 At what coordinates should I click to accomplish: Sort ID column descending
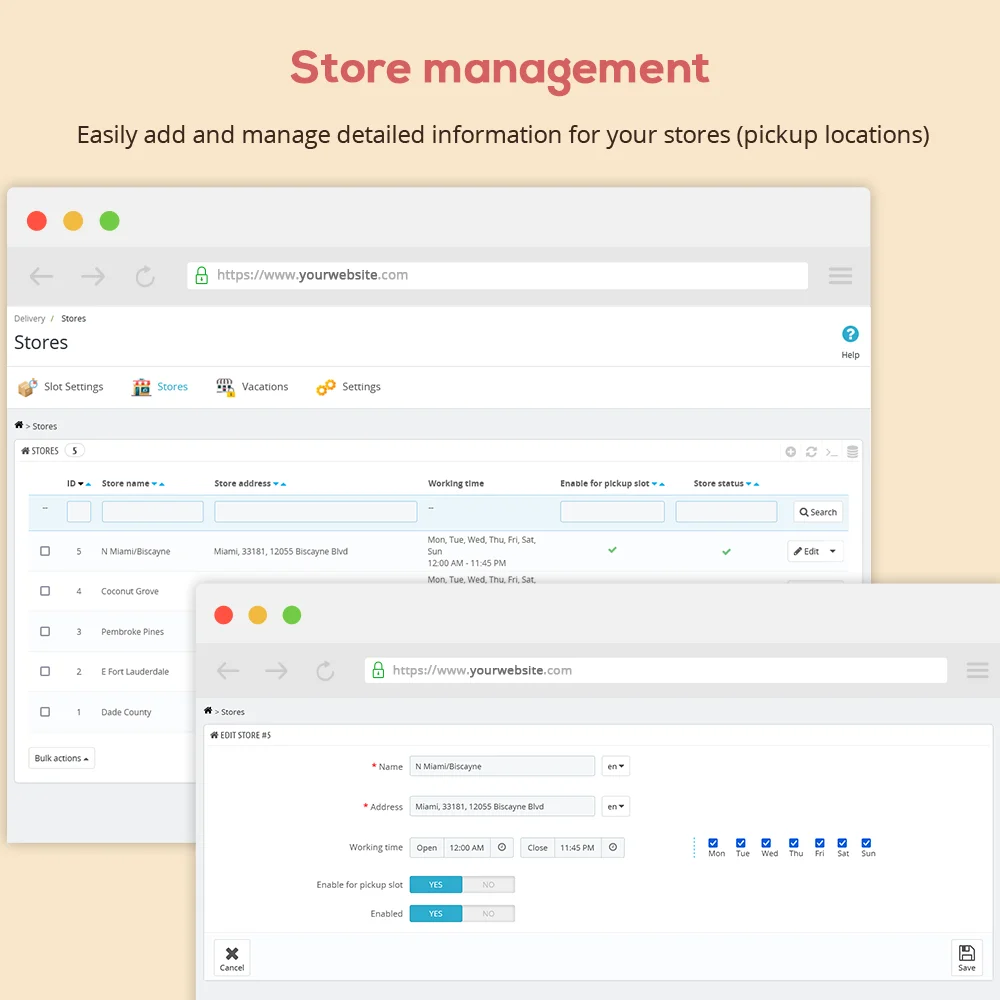click(x=81, y=484)
